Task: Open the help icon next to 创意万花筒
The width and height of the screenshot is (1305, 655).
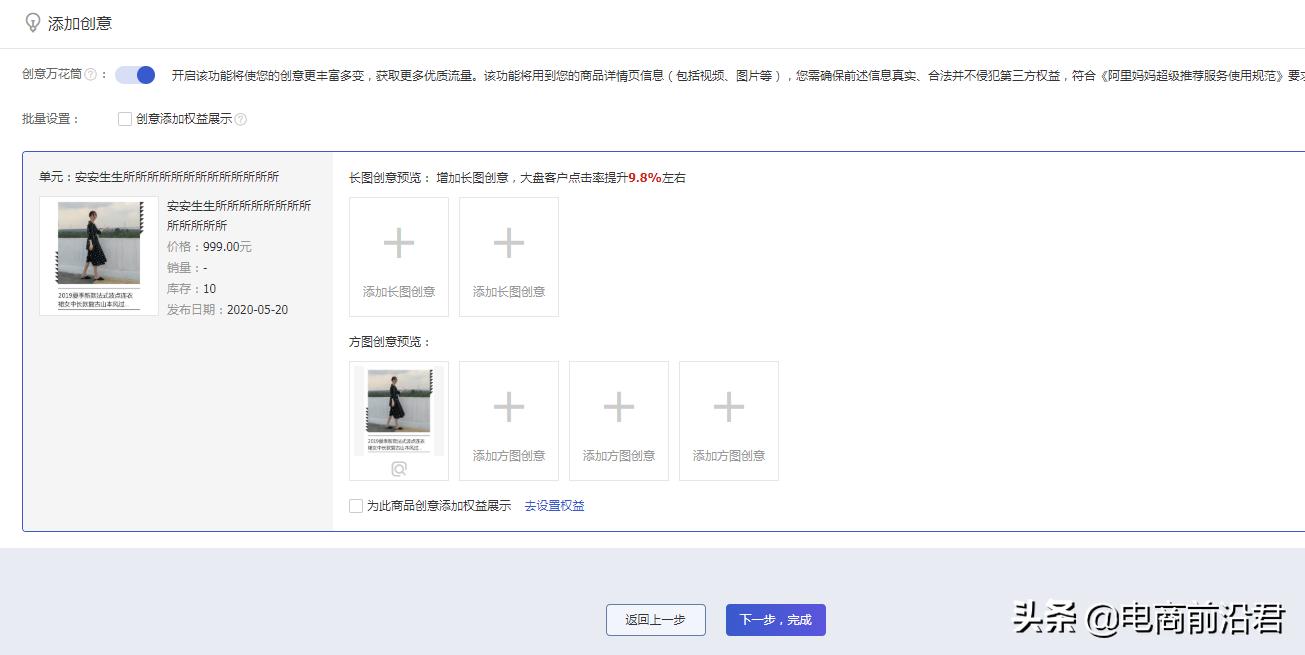Action: click(90, 75)
